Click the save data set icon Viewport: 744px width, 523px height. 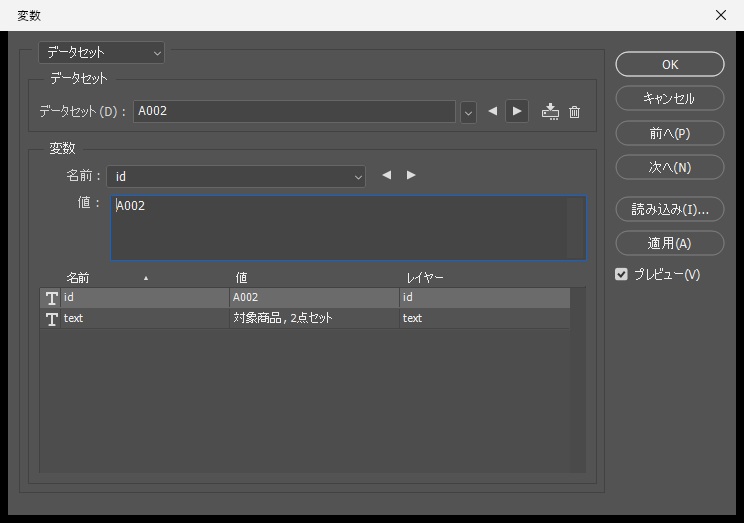(x=550, y=112)
